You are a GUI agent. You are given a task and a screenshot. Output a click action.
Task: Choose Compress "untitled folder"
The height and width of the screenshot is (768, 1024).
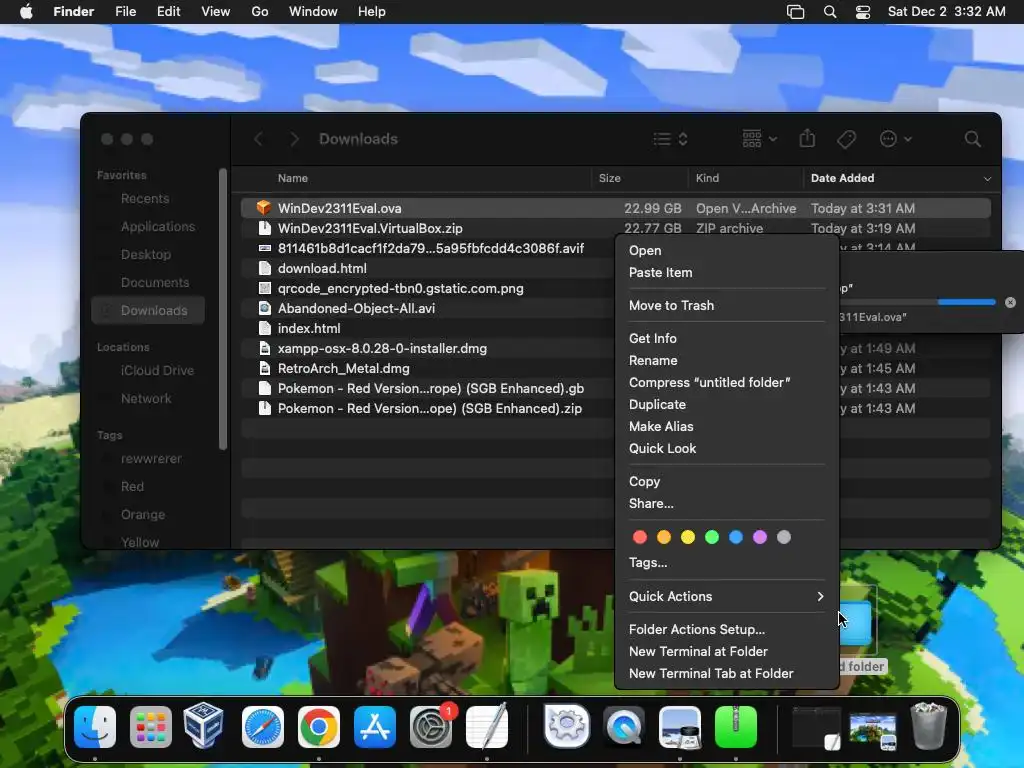[709, 383]
